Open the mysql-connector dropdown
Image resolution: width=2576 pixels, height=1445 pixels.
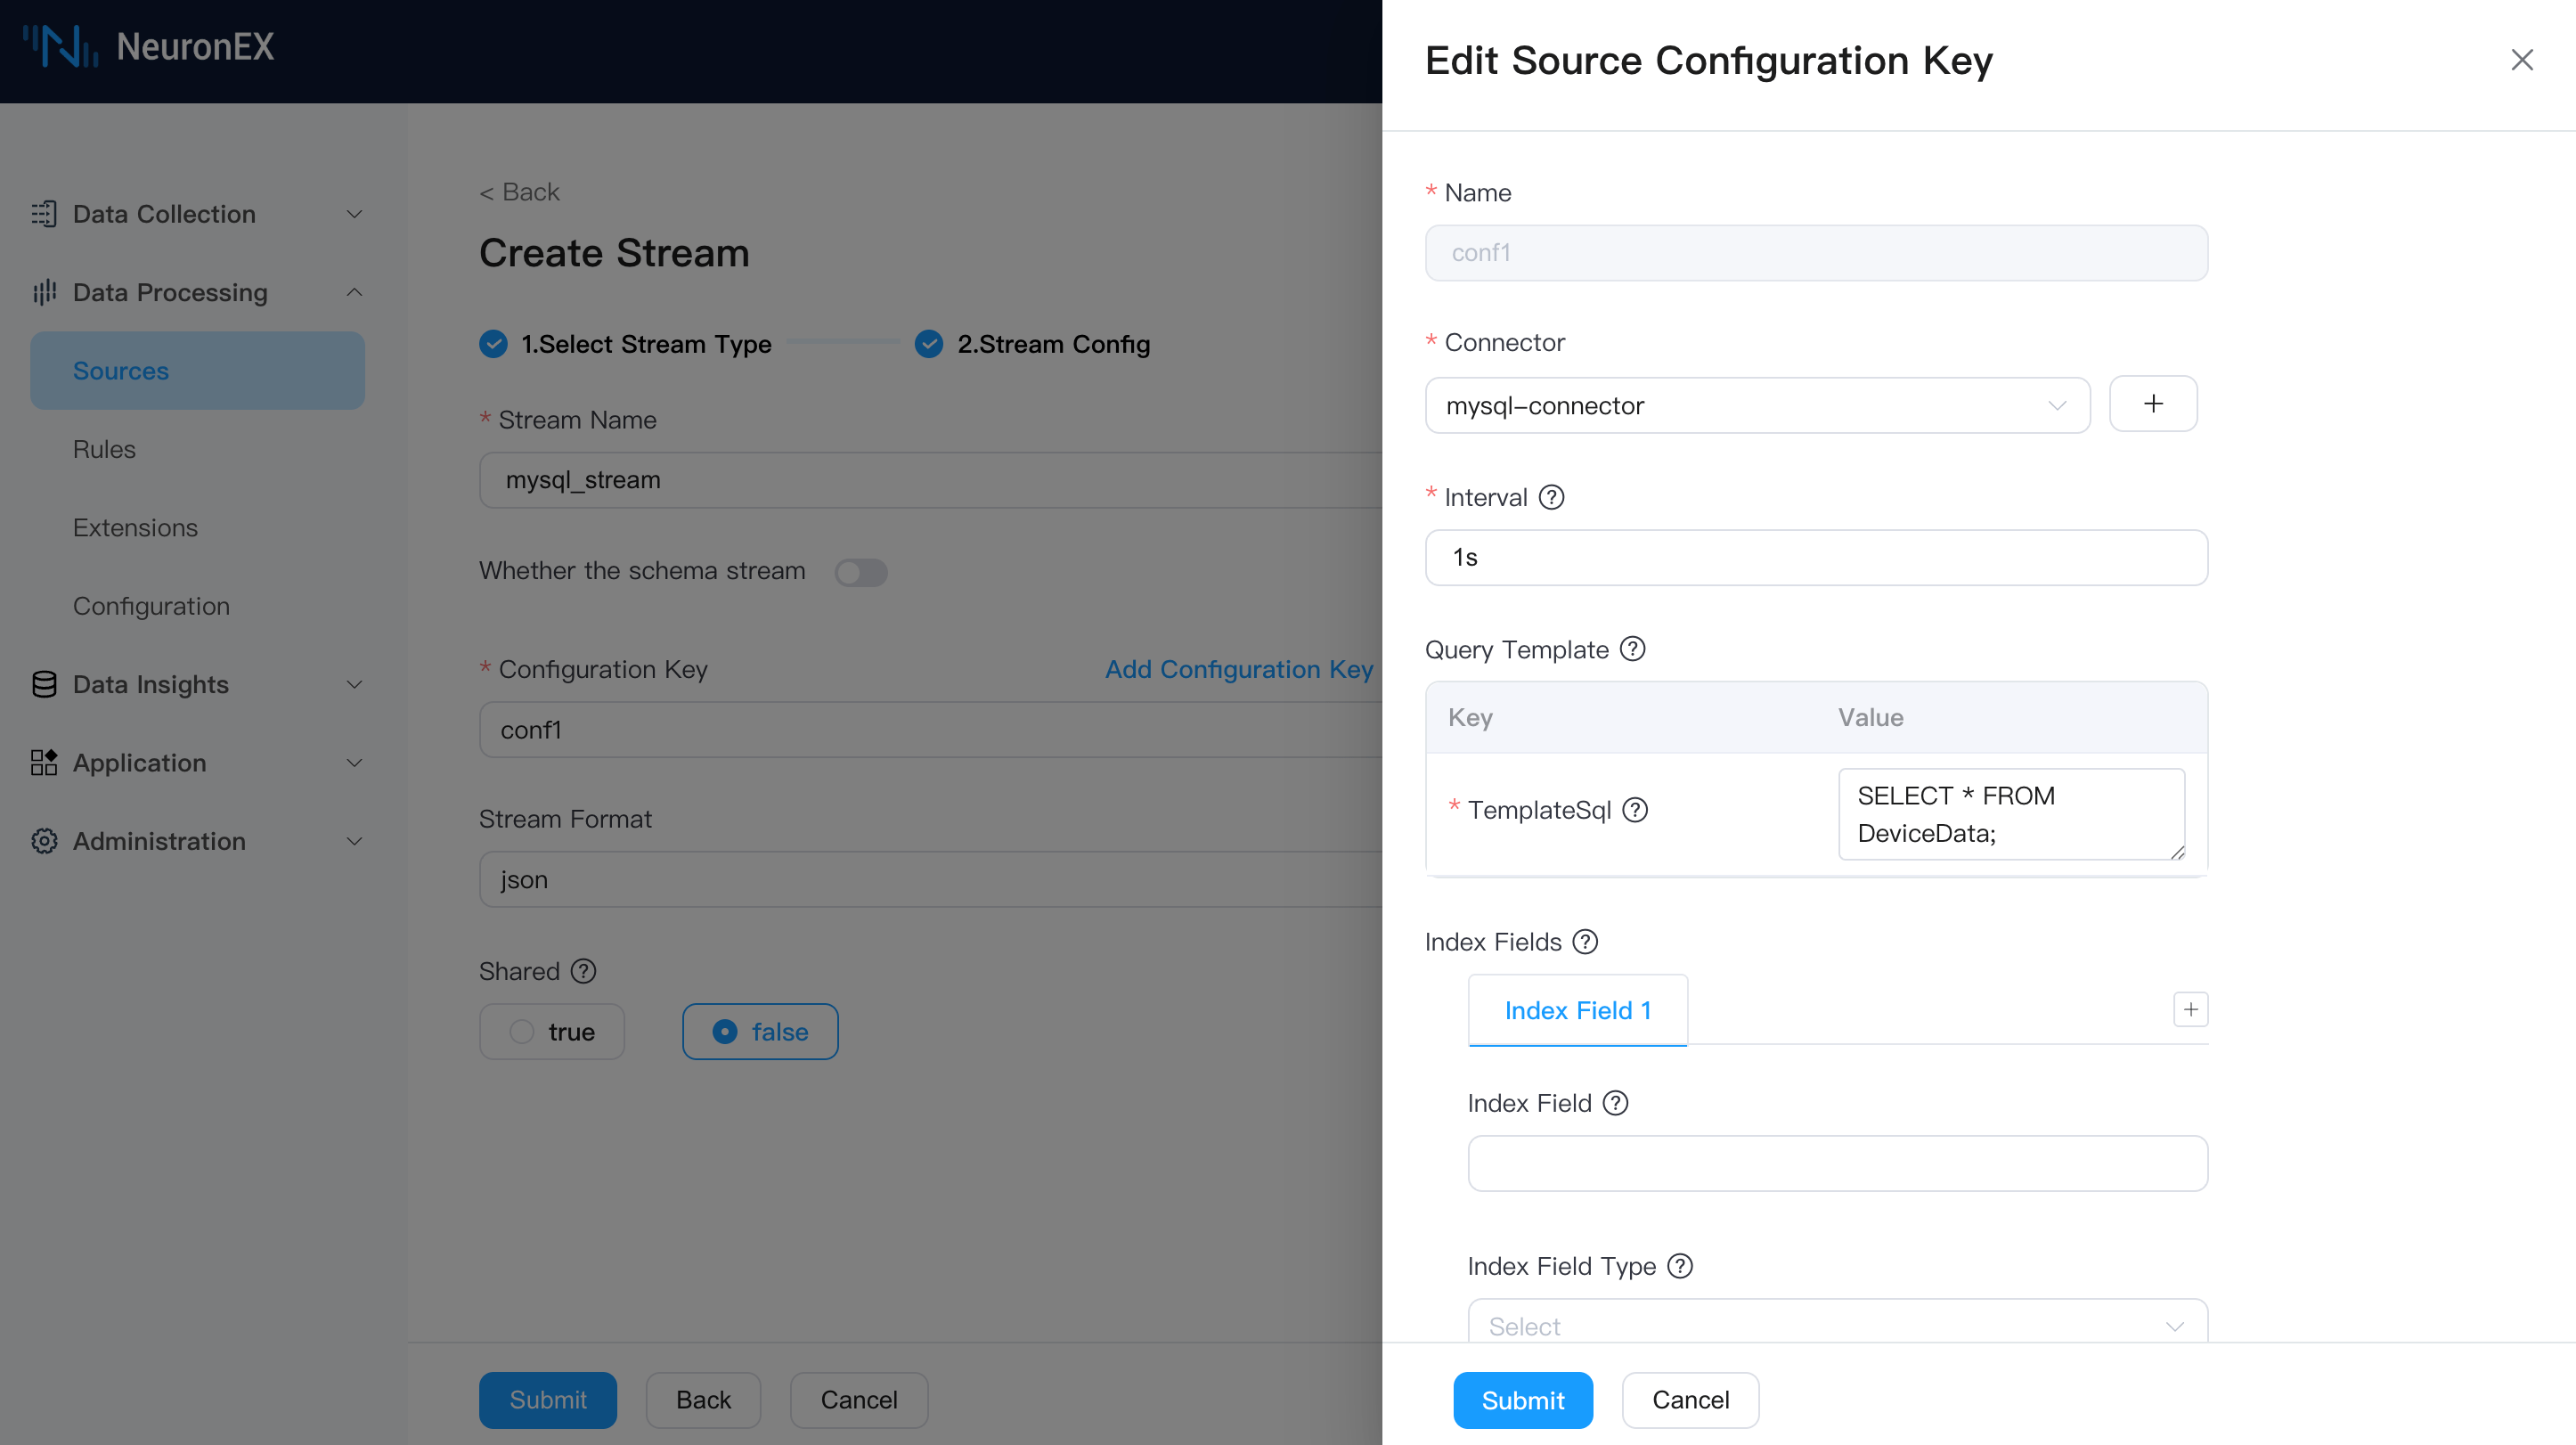point(1756,405)
